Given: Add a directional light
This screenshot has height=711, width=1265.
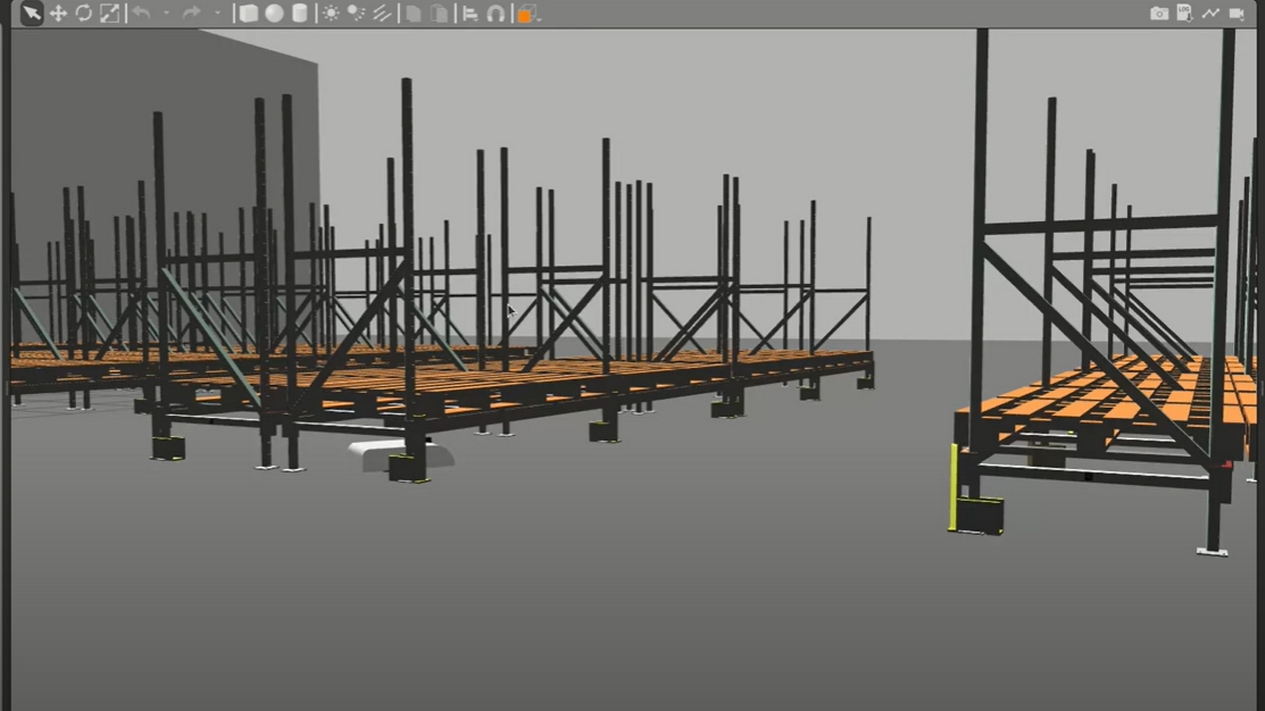Looking at the screenshot, I should click(x=382, y=13).
